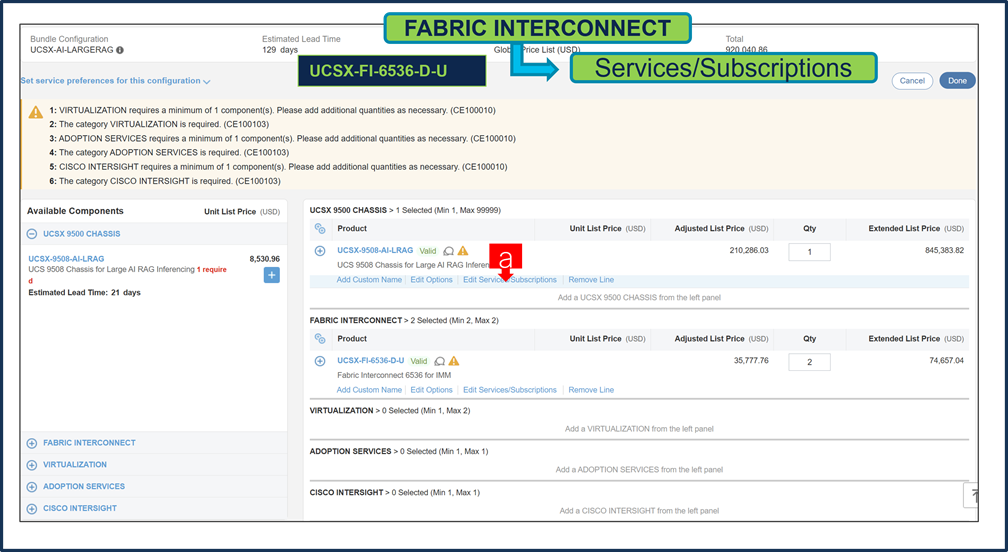
Task: Click Edit Services/Subscriptions for Fabric Interconnect line
Action: [x=510, y=390]
